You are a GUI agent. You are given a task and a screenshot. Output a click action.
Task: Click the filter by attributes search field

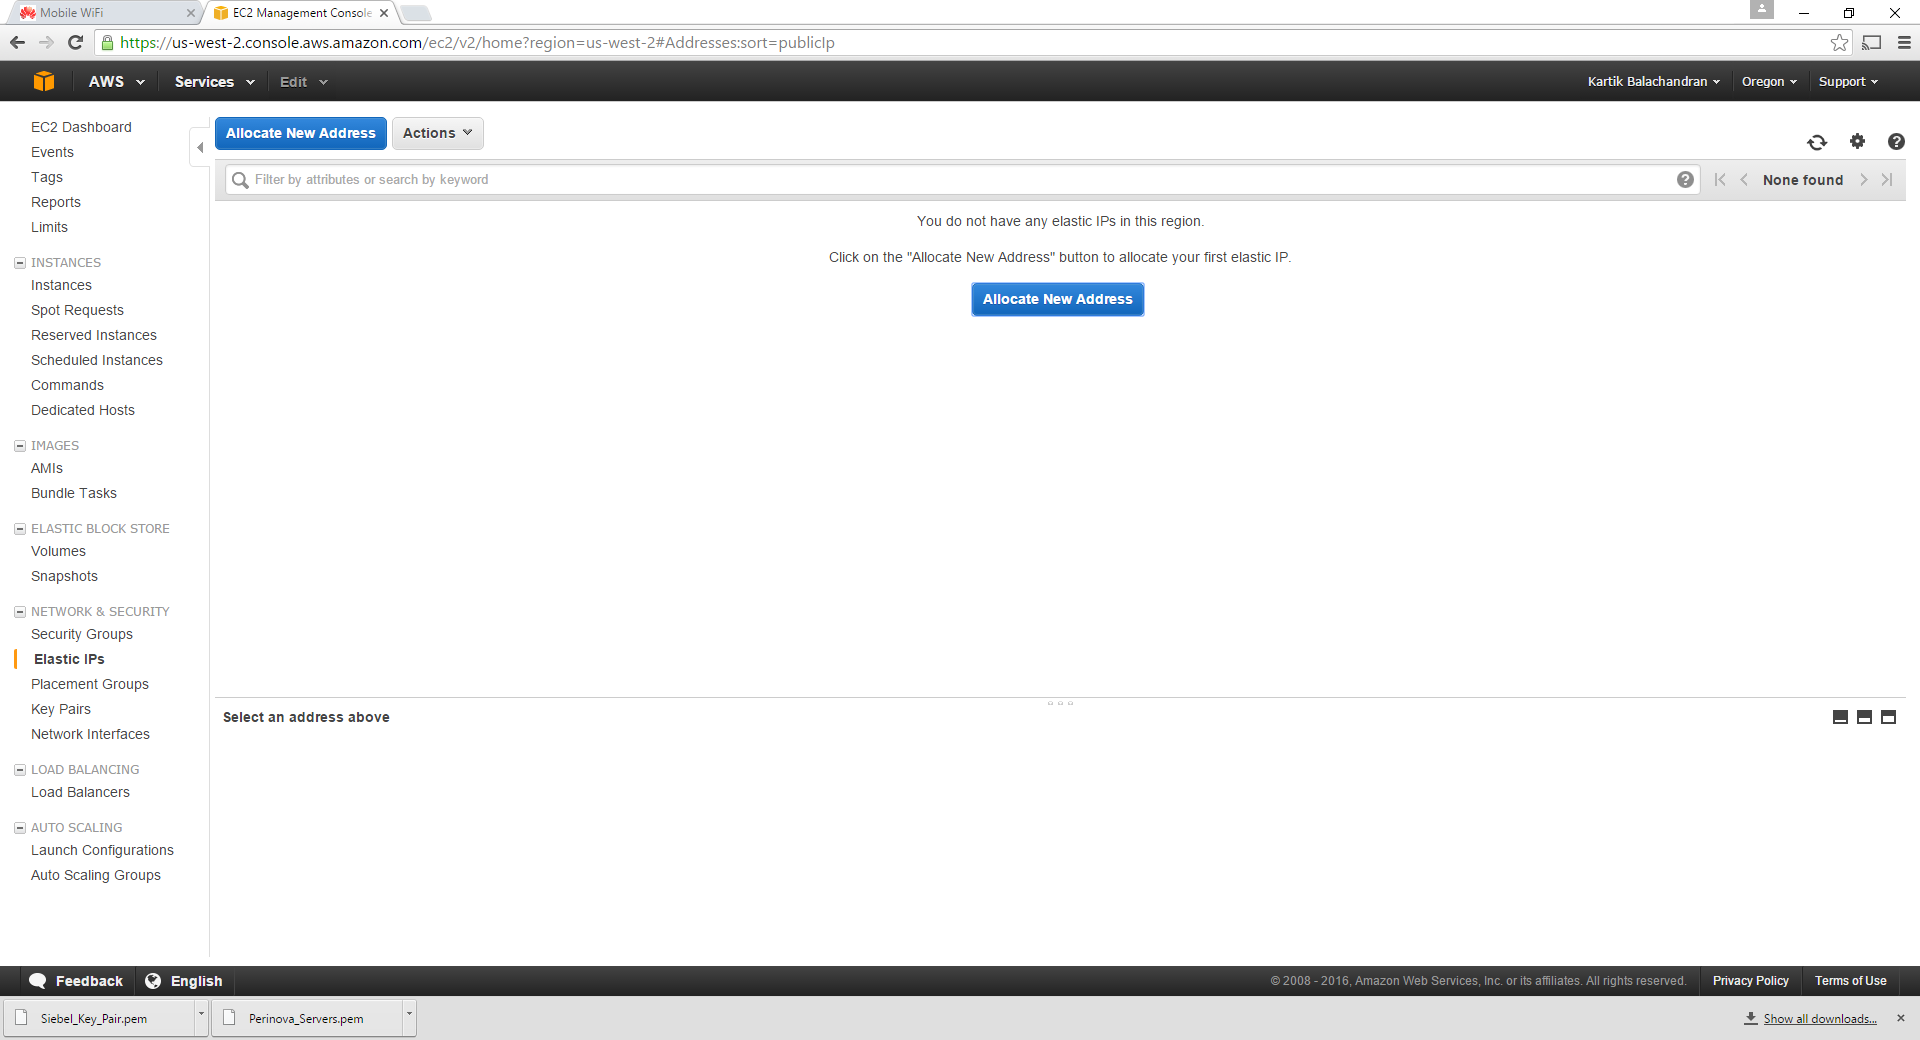click(x=962, y=180)
